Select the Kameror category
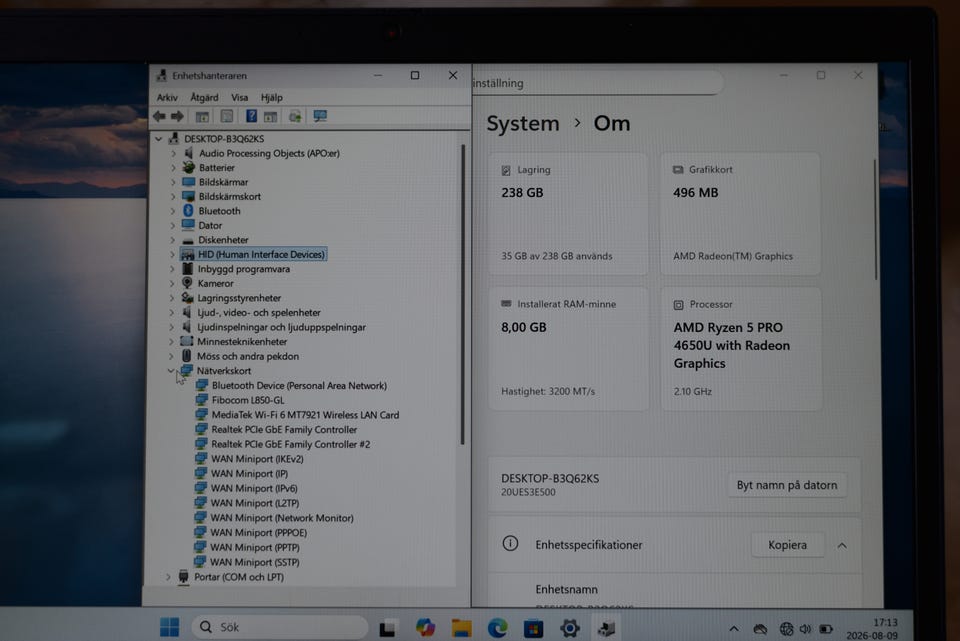This screenshot has width=960, height=641. click(x=216, y=283)
